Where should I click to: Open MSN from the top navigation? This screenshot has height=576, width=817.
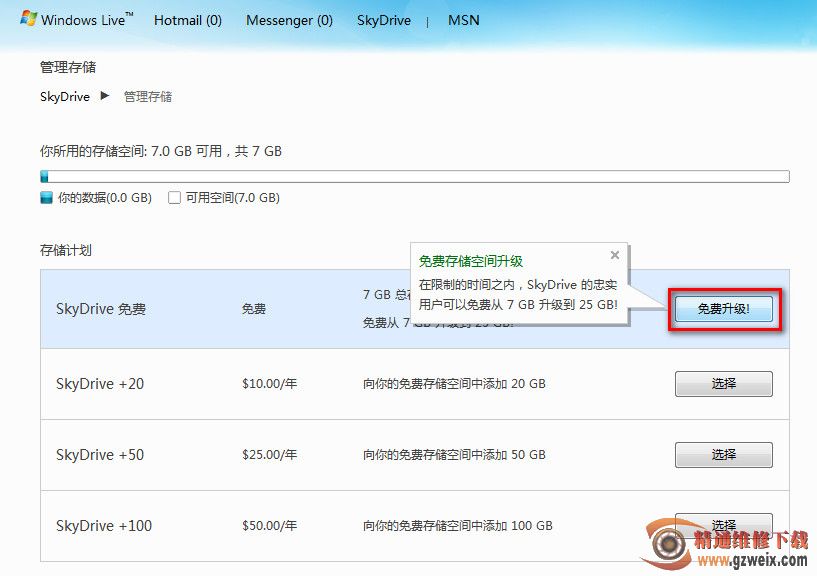463,20
